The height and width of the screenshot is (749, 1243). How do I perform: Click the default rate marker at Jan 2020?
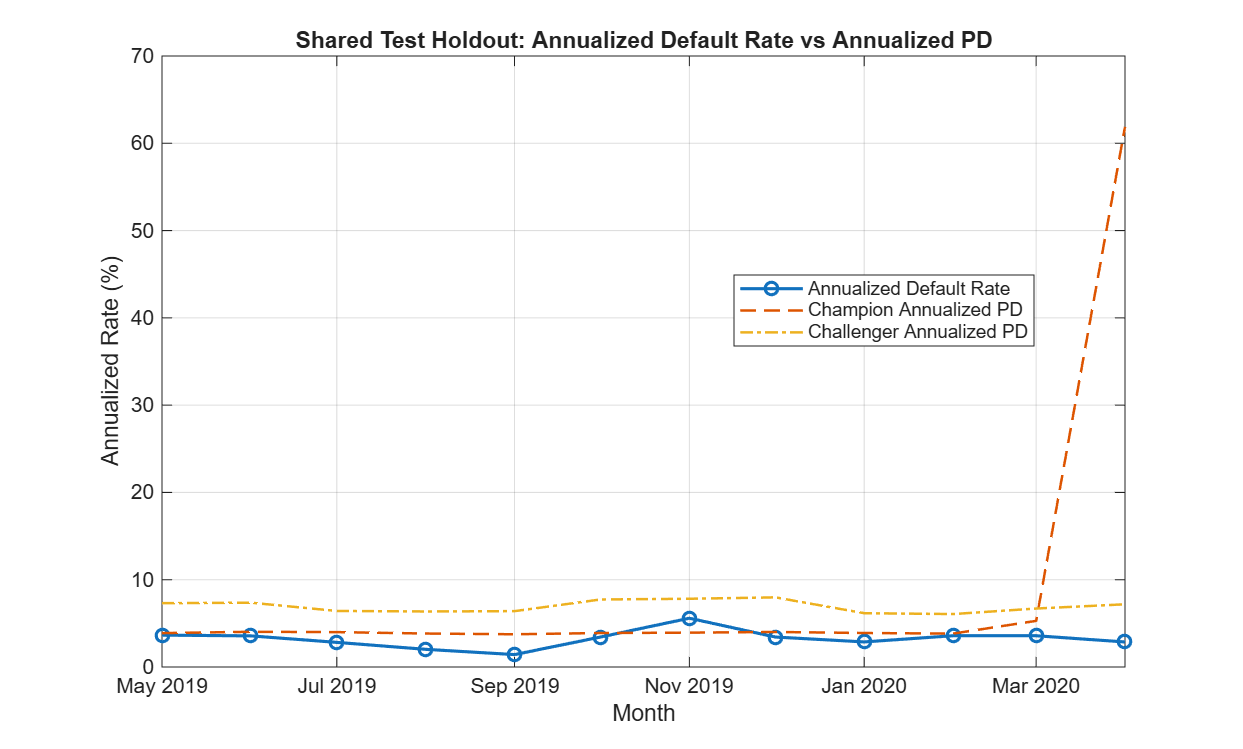pyautogui.click(x=863, y=641)
